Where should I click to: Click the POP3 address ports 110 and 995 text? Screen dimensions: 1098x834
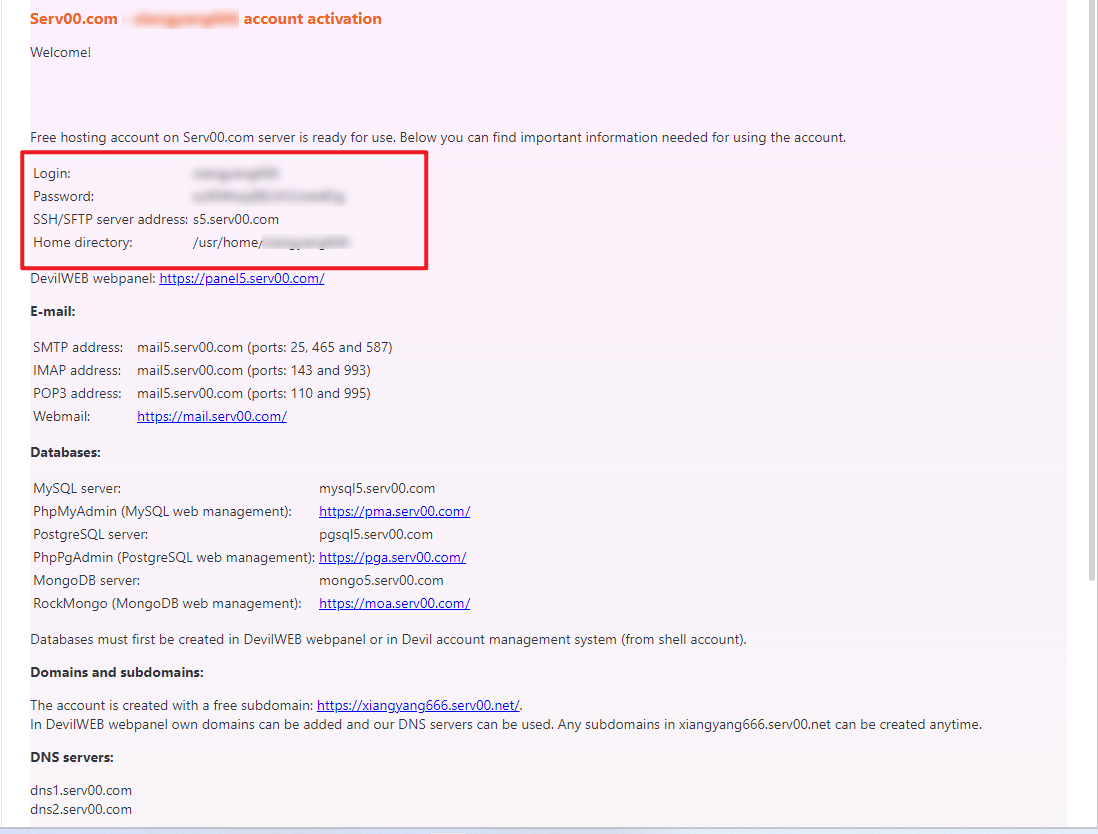pos(253,394)
